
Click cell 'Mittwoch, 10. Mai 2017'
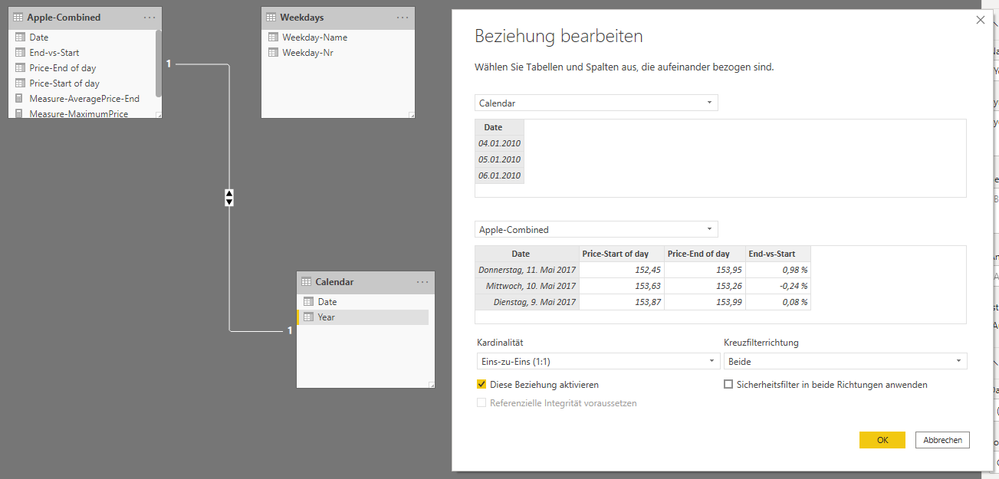tap(528, 285)
